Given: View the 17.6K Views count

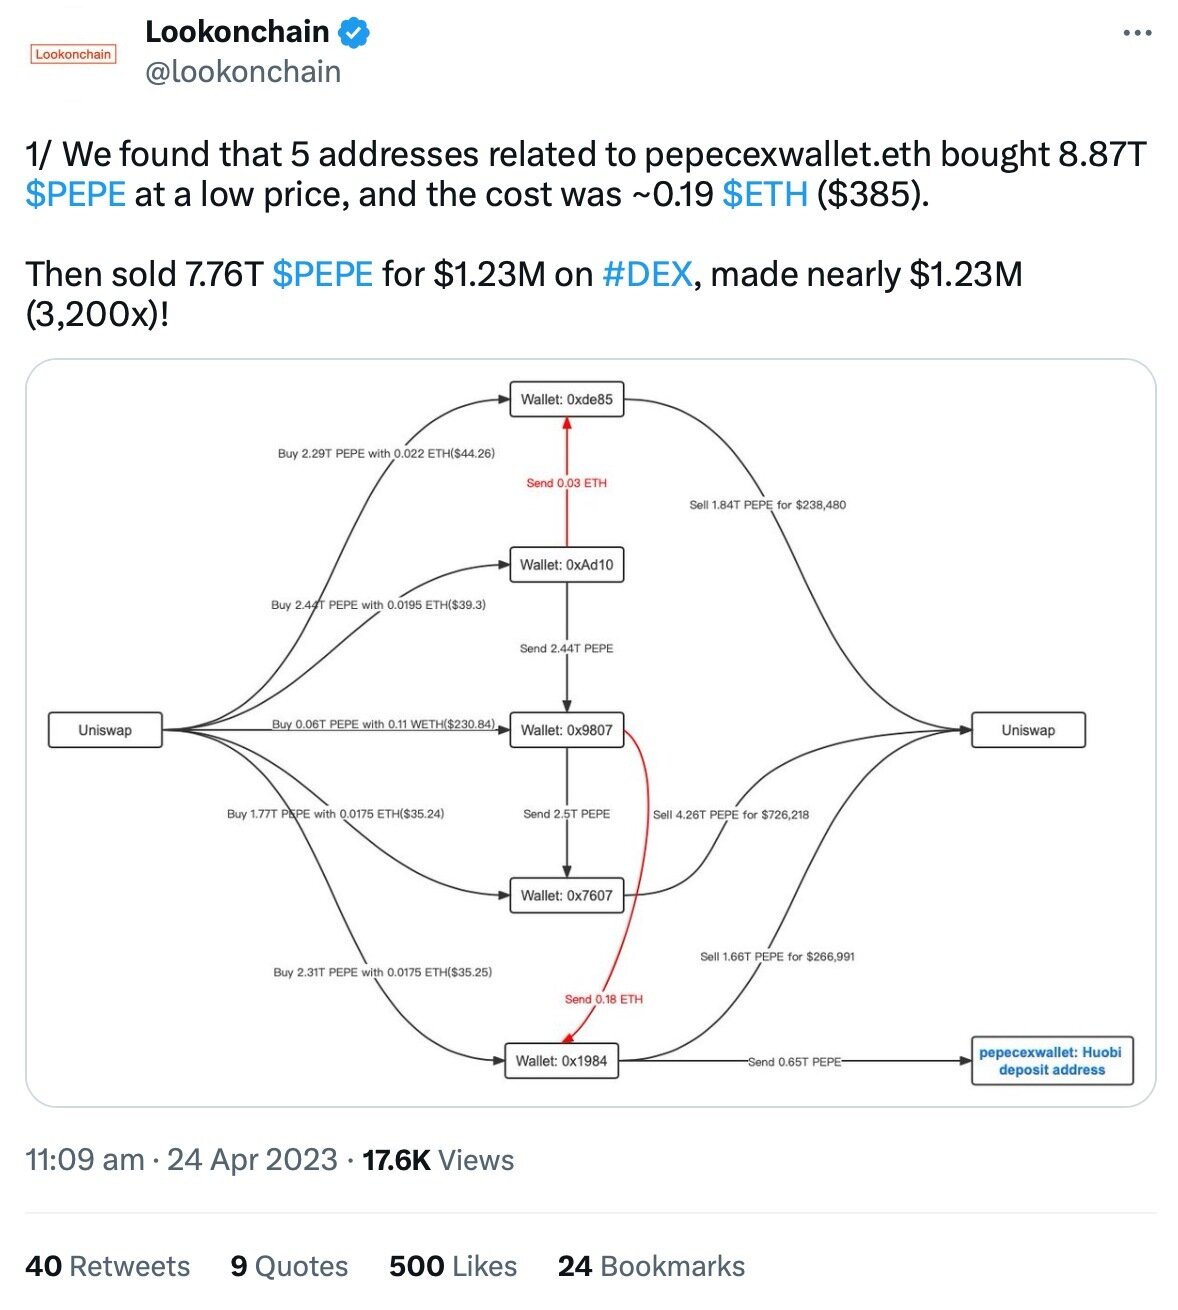Looking at the screenshot, I should 438,1160.
